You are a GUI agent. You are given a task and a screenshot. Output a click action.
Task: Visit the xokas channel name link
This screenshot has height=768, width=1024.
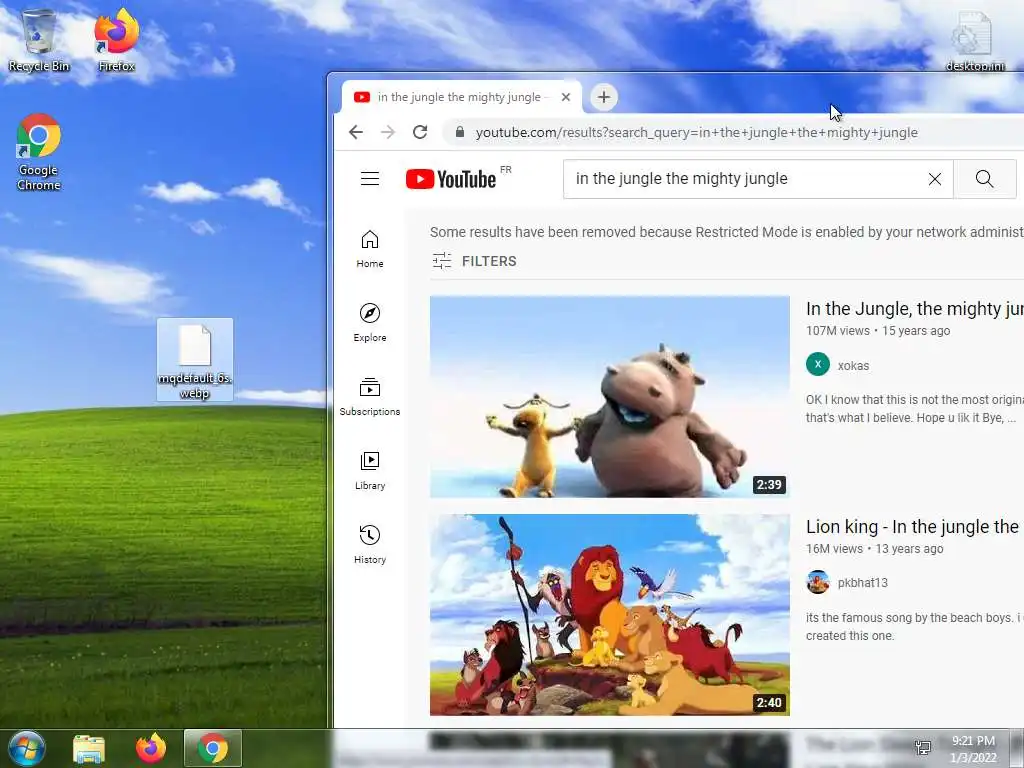[x=854, y=366]
